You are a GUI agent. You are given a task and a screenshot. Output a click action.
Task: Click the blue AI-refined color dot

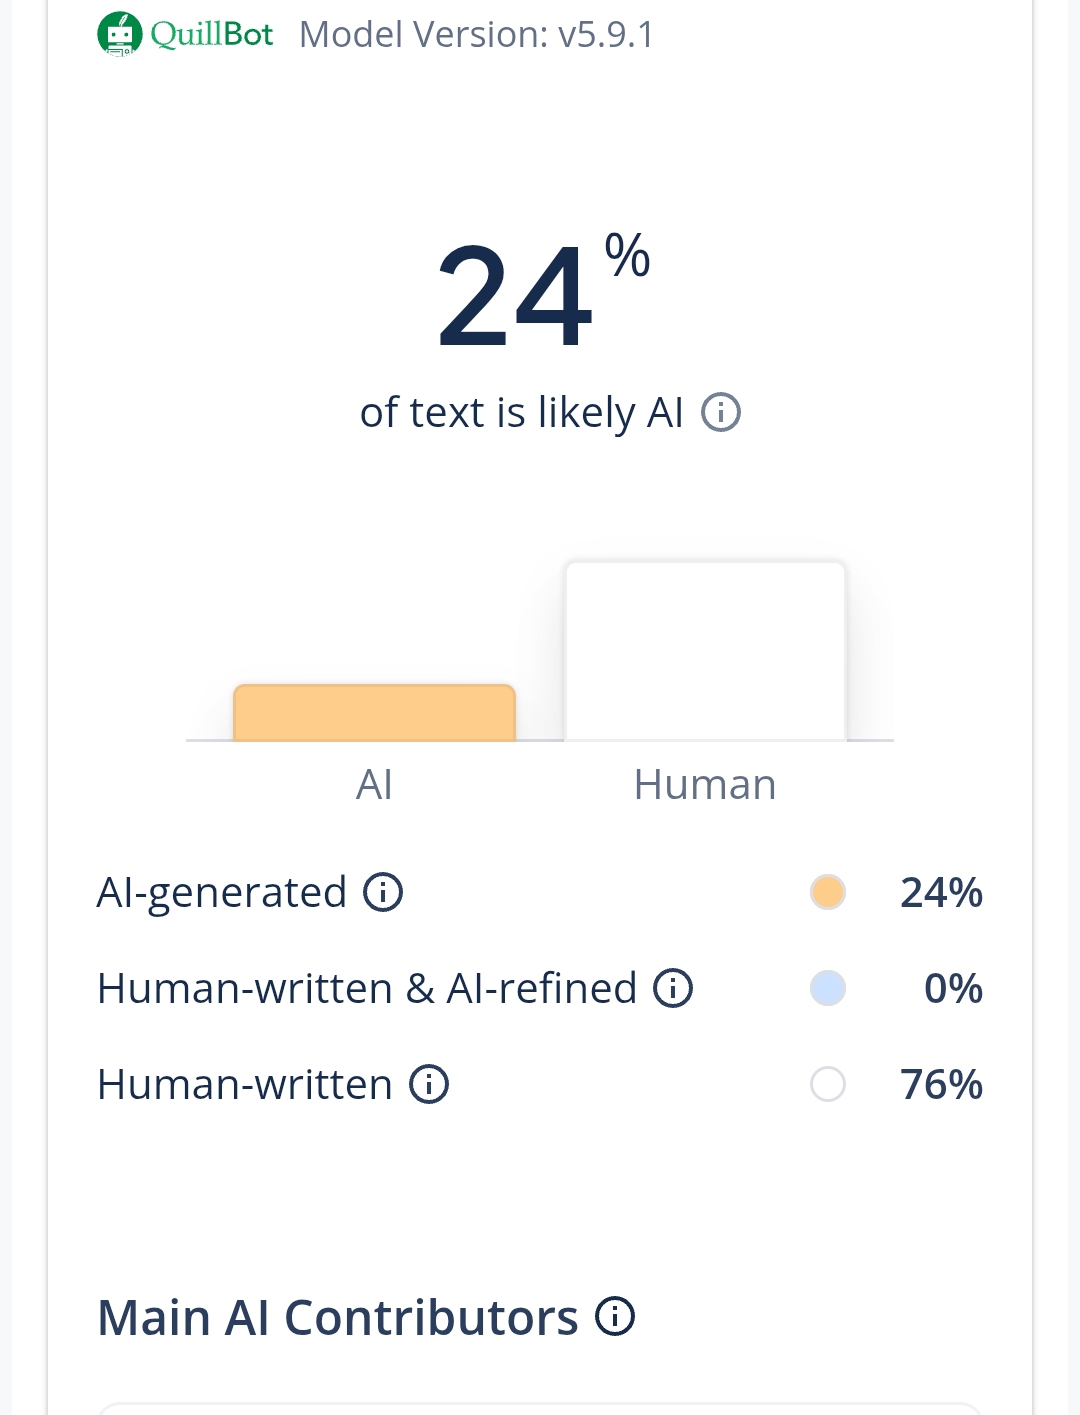tap(828, 988)
